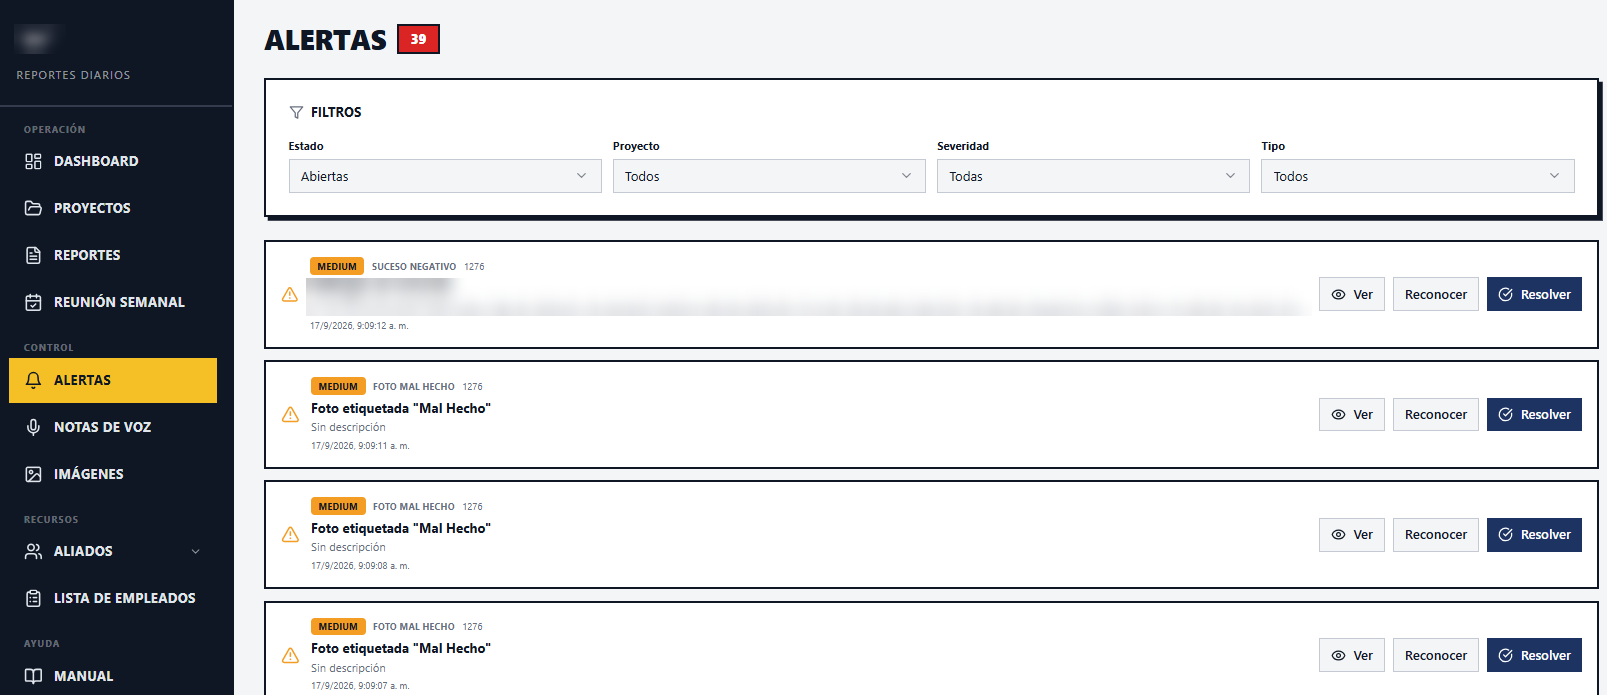Open the Proyecto filter dropdown
Viewport: 1607px width, 695px height.
pos(769,176)
